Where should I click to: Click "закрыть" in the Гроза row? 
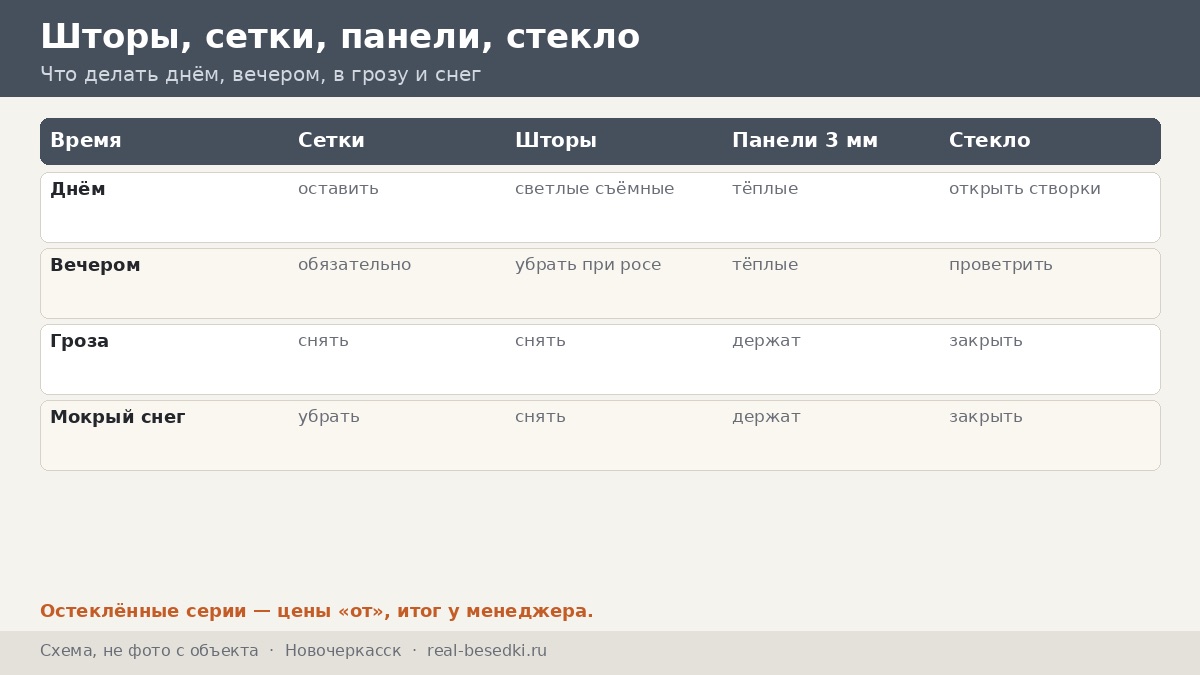[986, 341]
